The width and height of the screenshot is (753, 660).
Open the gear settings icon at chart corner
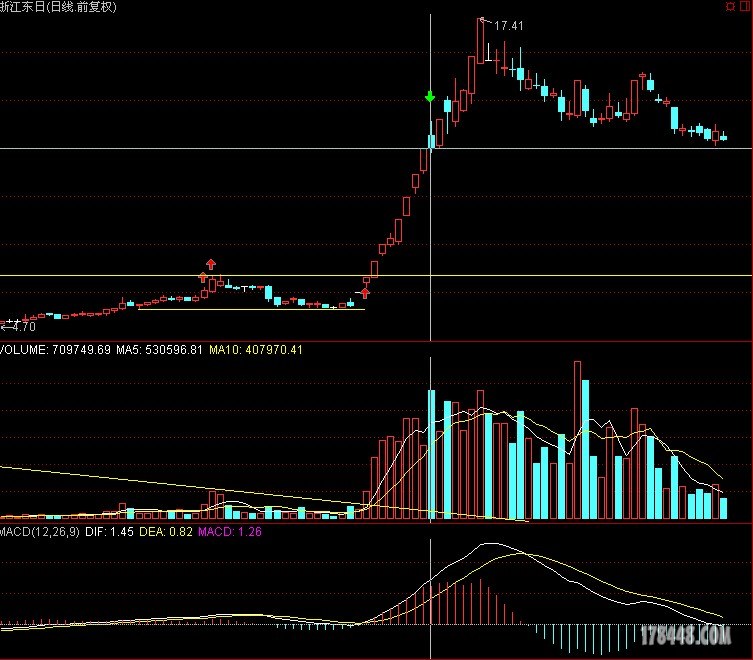point(730,6)
